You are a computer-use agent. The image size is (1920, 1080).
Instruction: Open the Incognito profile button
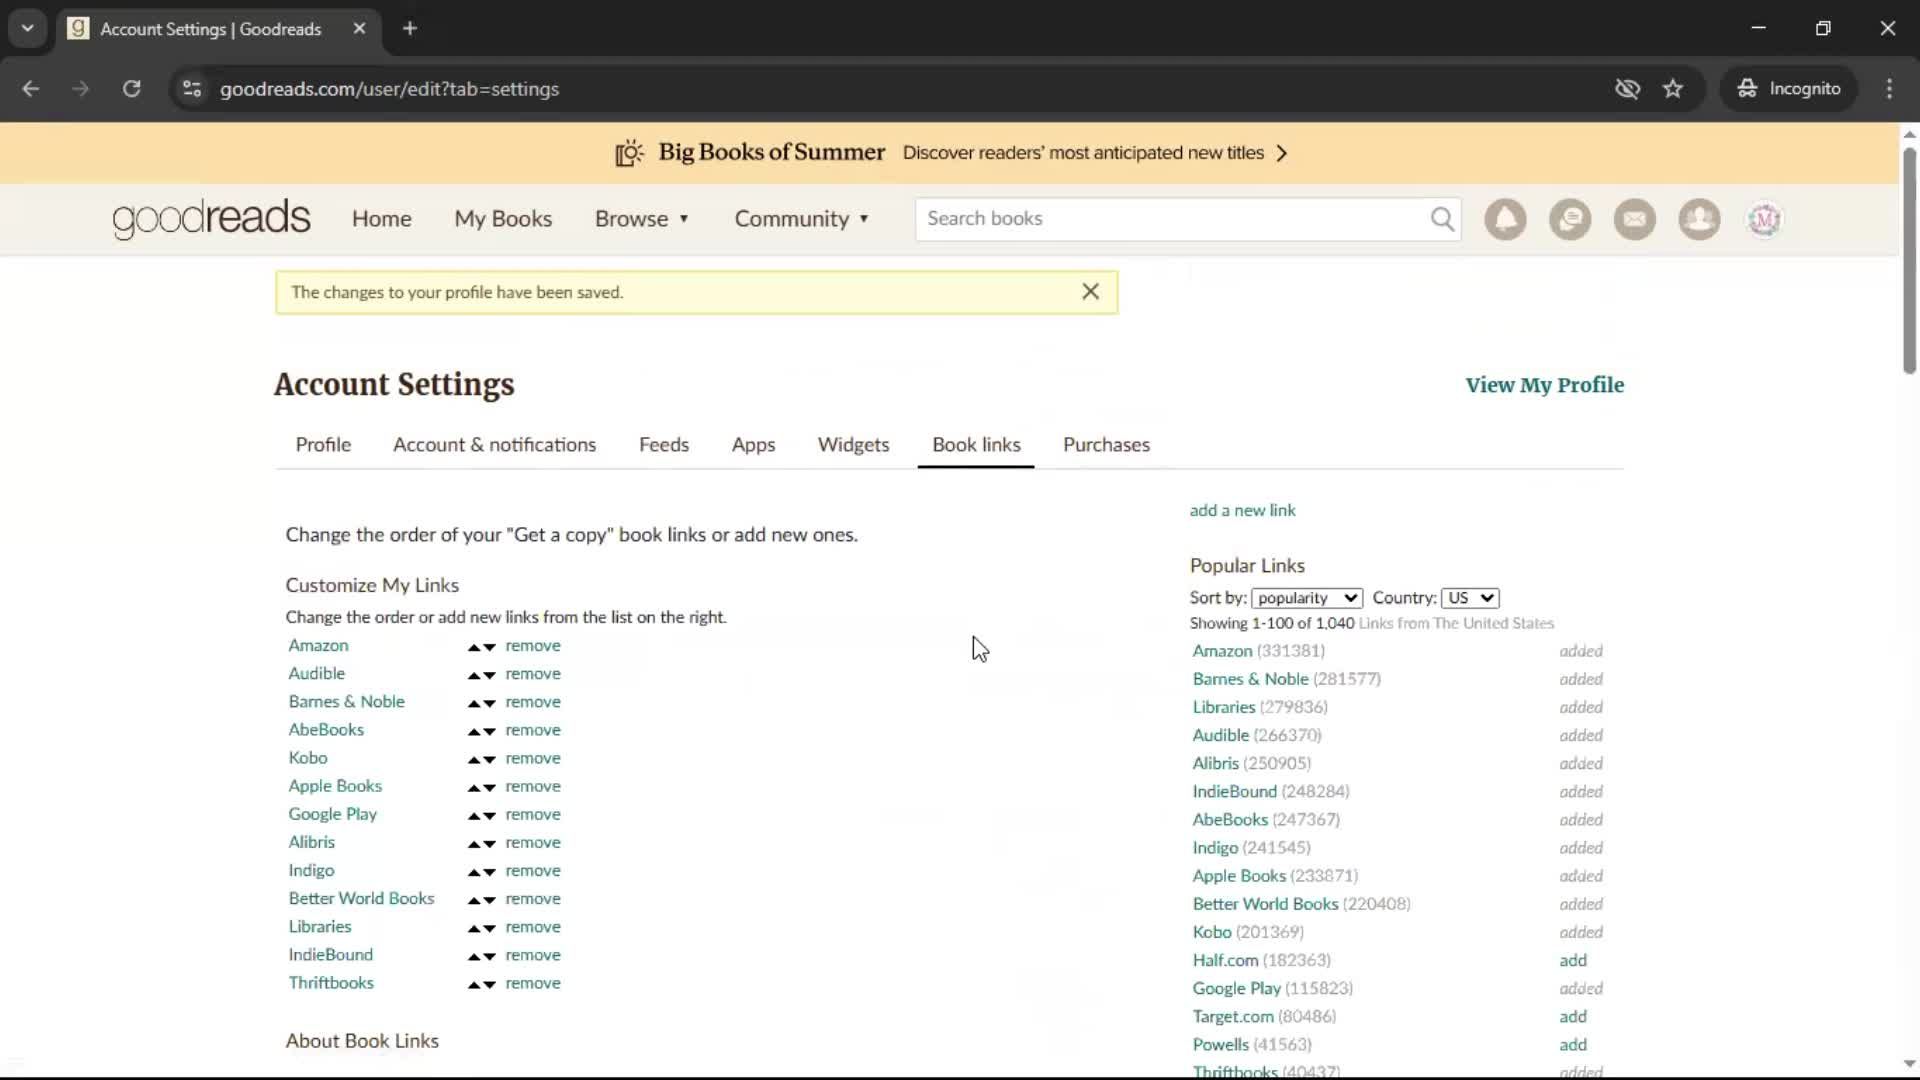[1788, 88]
